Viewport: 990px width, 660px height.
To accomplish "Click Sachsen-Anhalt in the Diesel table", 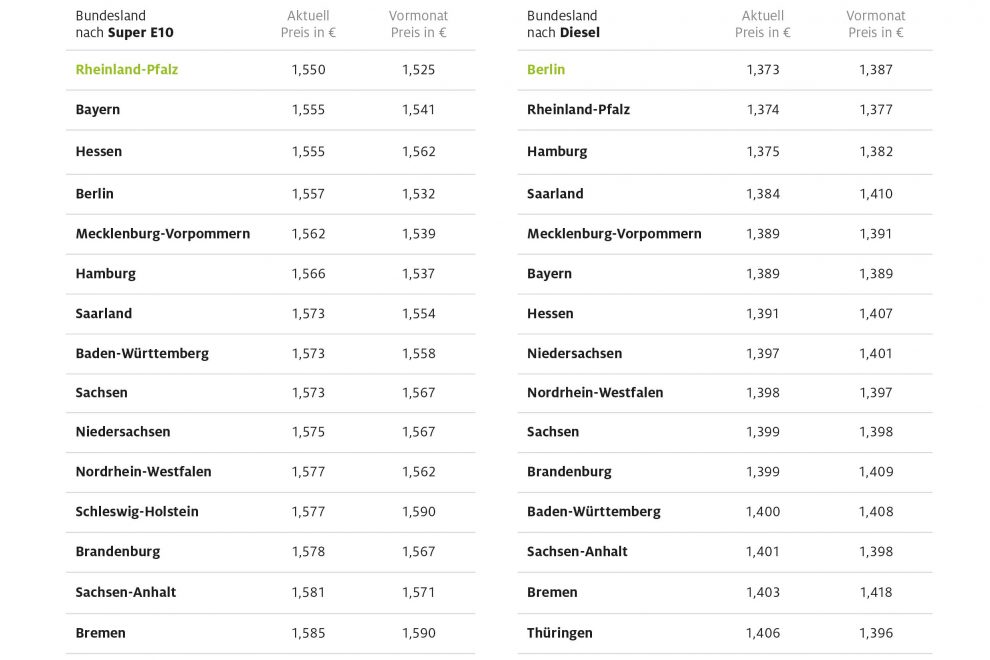I will pyautogui.click(x=577, y=552).
